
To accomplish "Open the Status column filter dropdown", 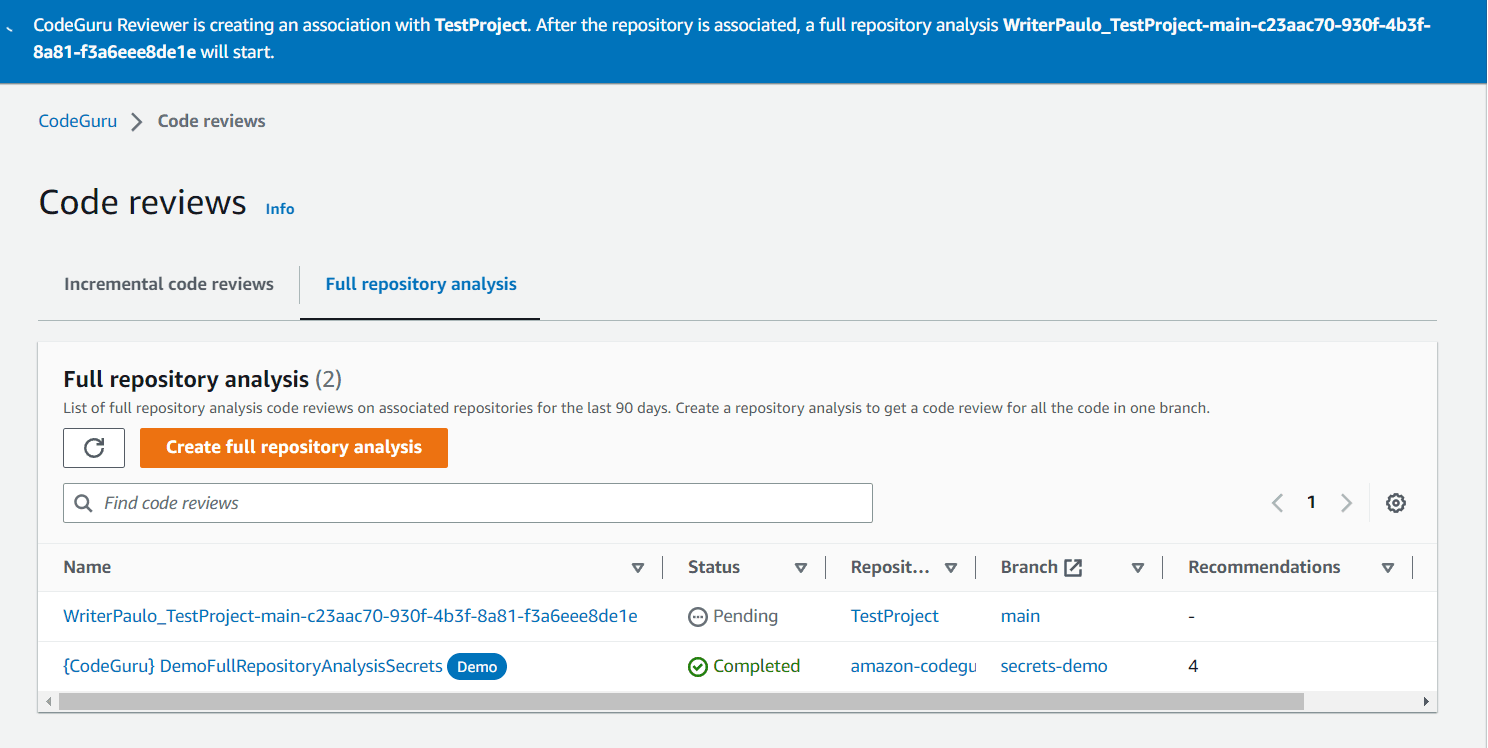I will [802, 567].
